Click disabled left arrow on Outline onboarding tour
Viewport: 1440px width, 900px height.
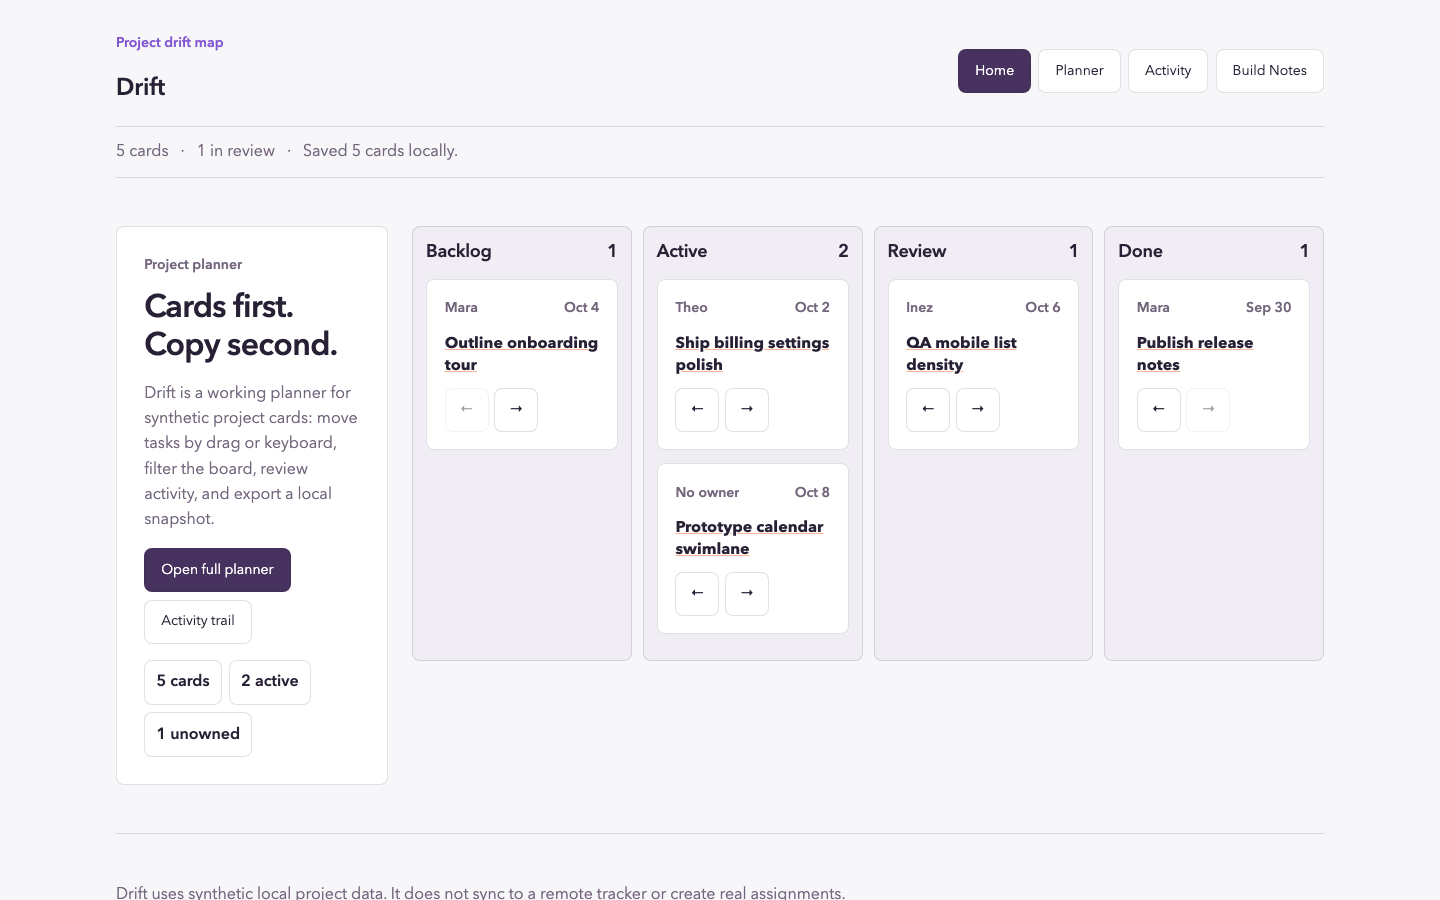pyautogui.click(x=467, y=410)
